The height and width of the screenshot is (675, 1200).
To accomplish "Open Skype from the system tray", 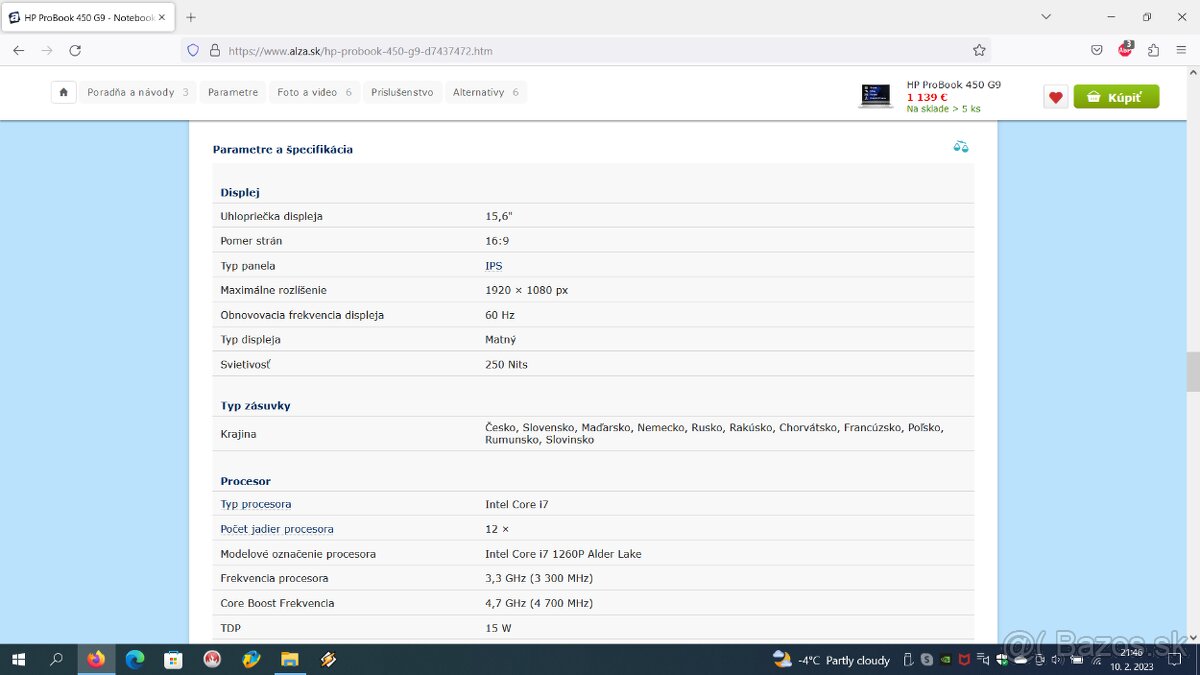I will point(927,660).
